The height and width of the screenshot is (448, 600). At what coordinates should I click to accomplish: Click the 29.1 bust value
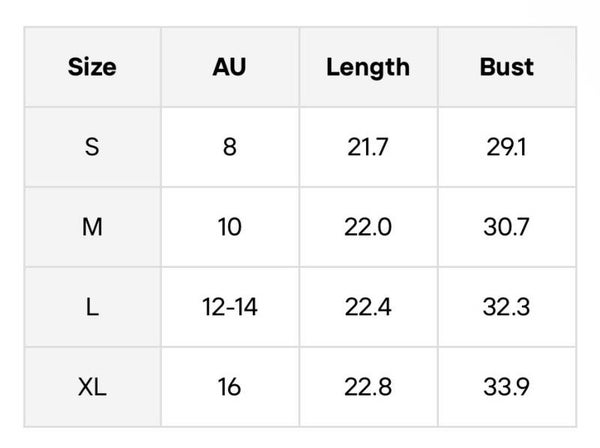507,147
